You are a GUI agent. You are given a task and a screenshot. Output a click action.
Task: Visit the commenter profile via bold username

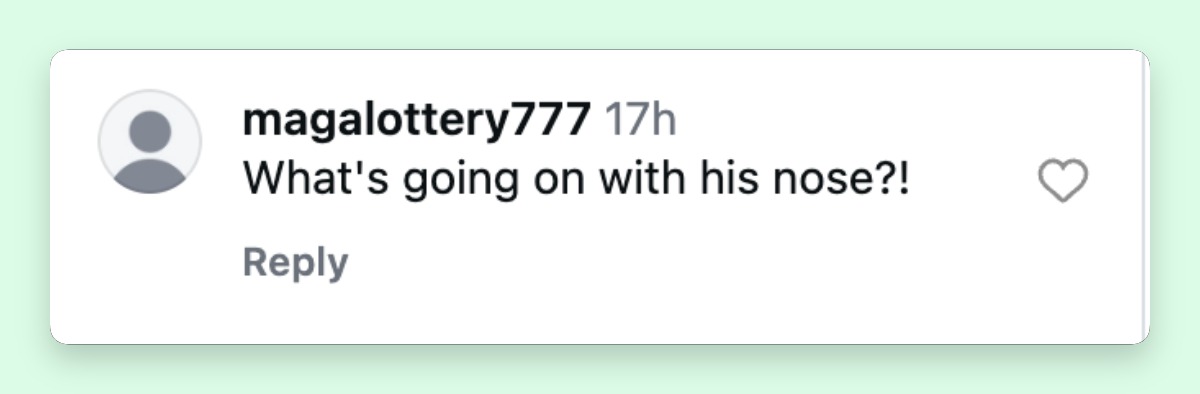click(416, 121)
